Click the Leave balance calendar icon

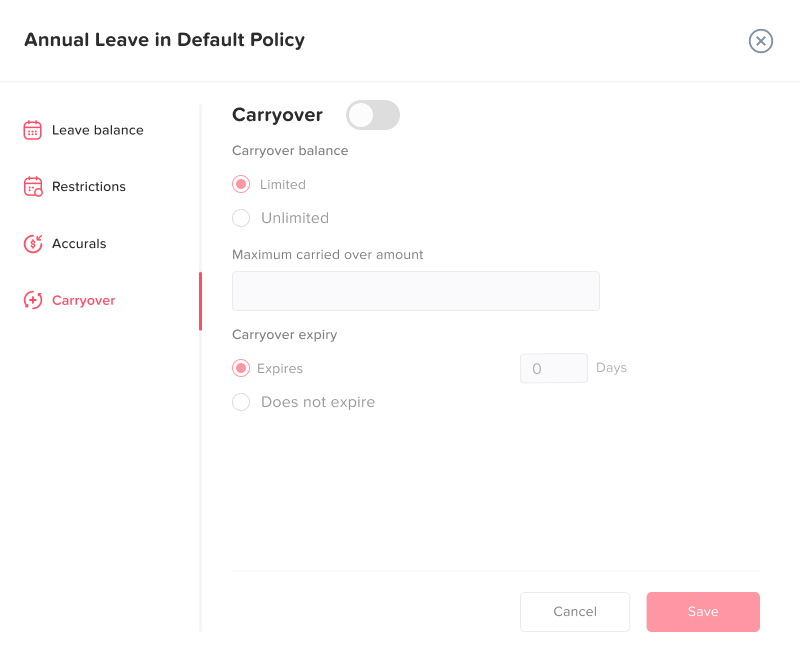point(33,130)
